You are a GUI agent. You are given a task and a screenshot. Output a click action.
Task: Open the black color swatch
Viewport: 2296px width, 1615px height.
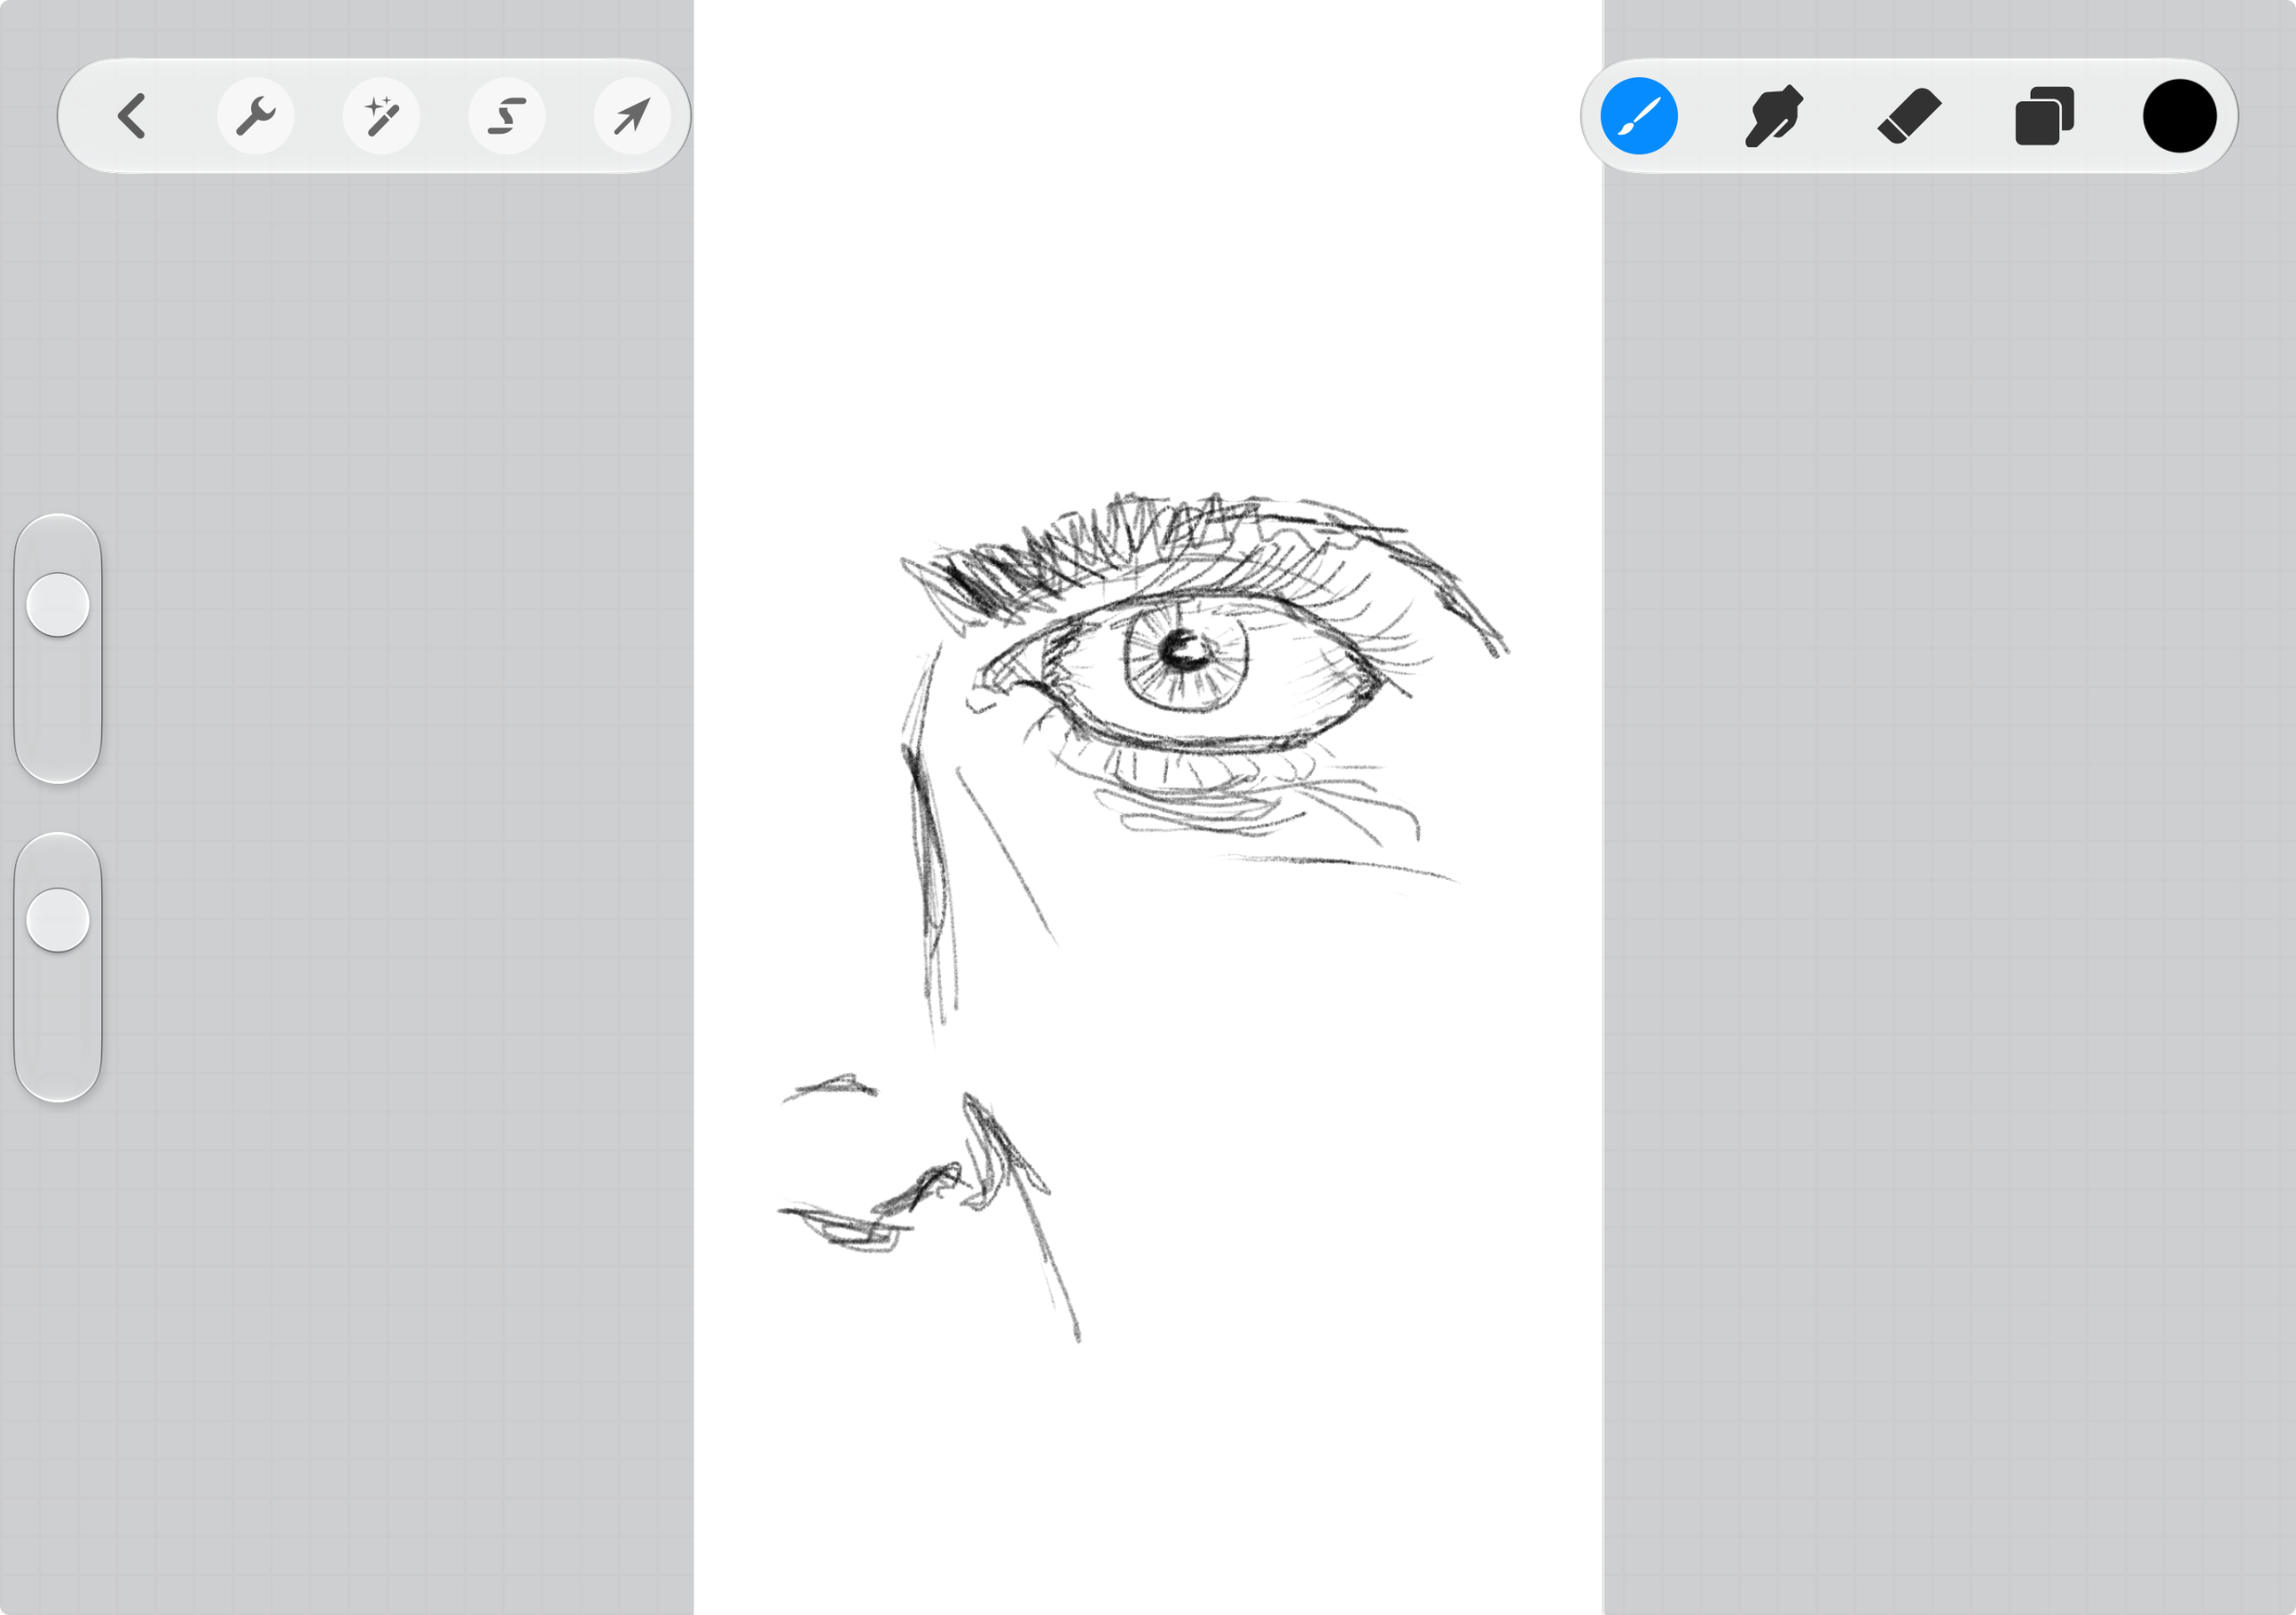(2180, 116)
